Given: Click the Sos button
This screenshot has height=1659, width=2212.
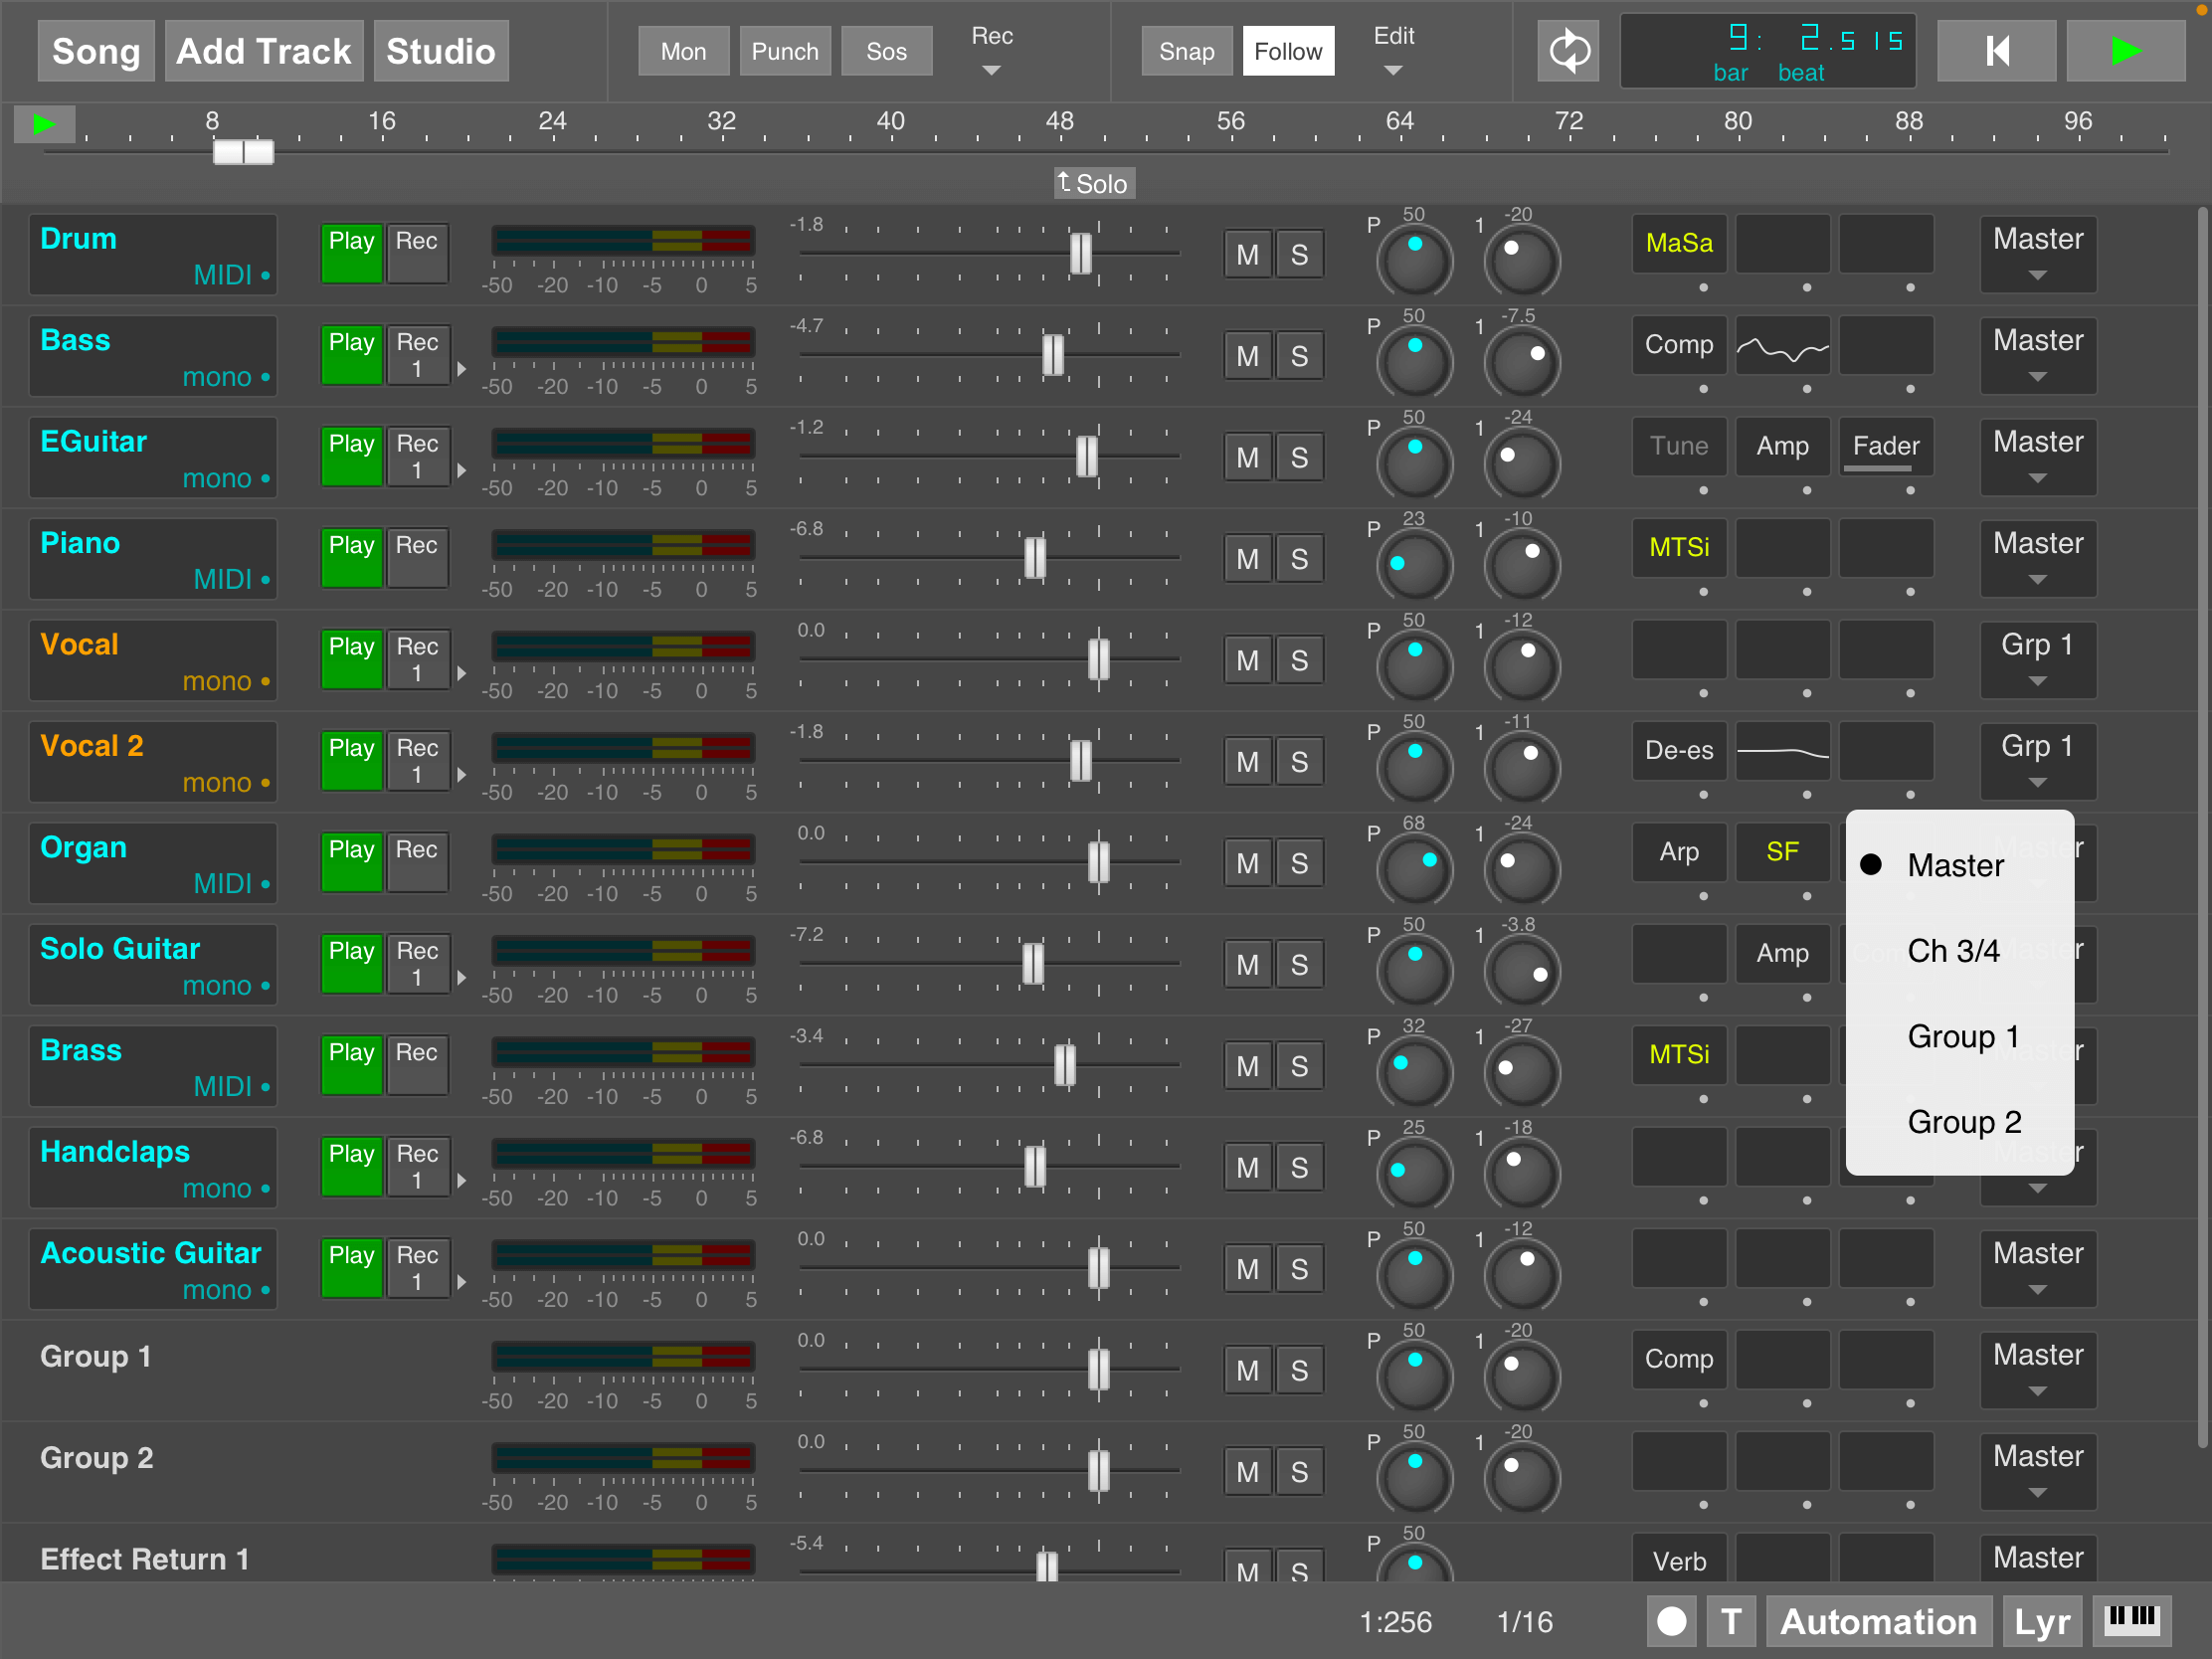Looking at the screenshot, I should pyautogui.click(x=887, y=51).
